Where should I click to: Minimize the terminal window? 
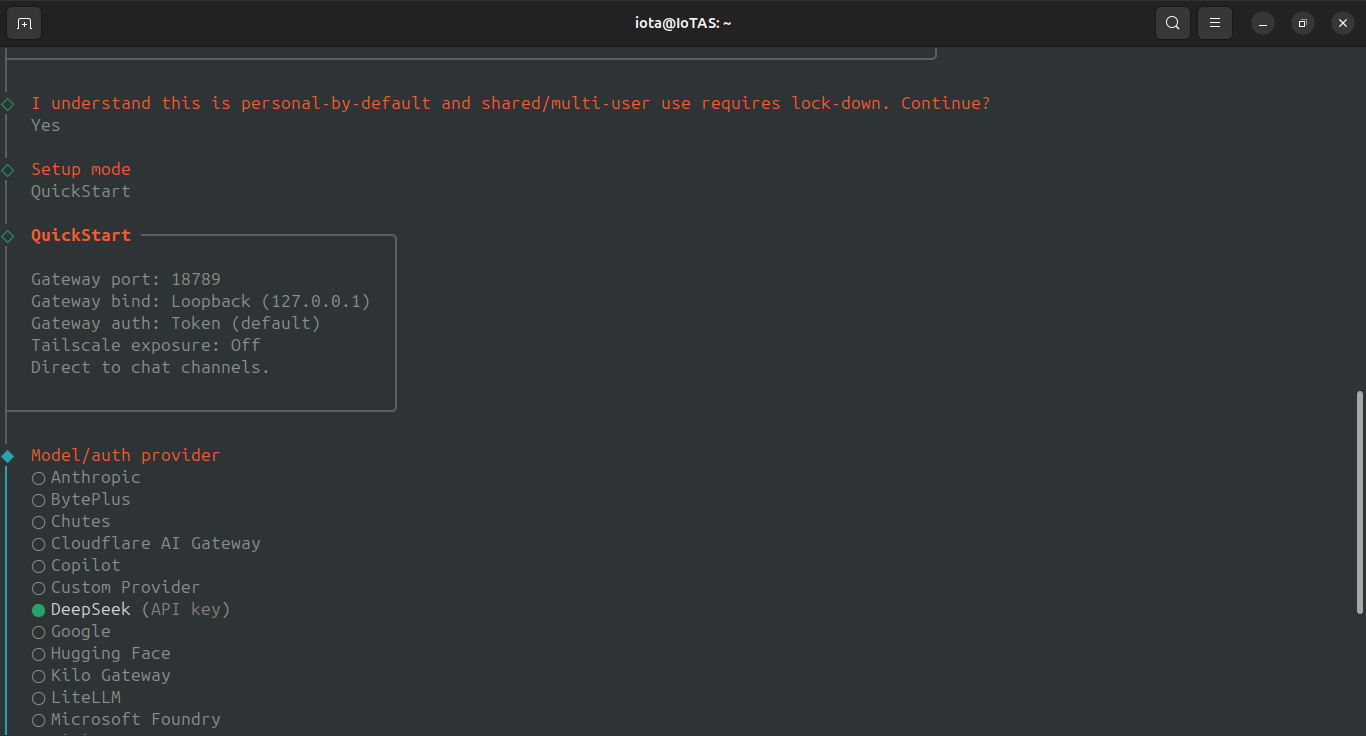pos(1263,23)
